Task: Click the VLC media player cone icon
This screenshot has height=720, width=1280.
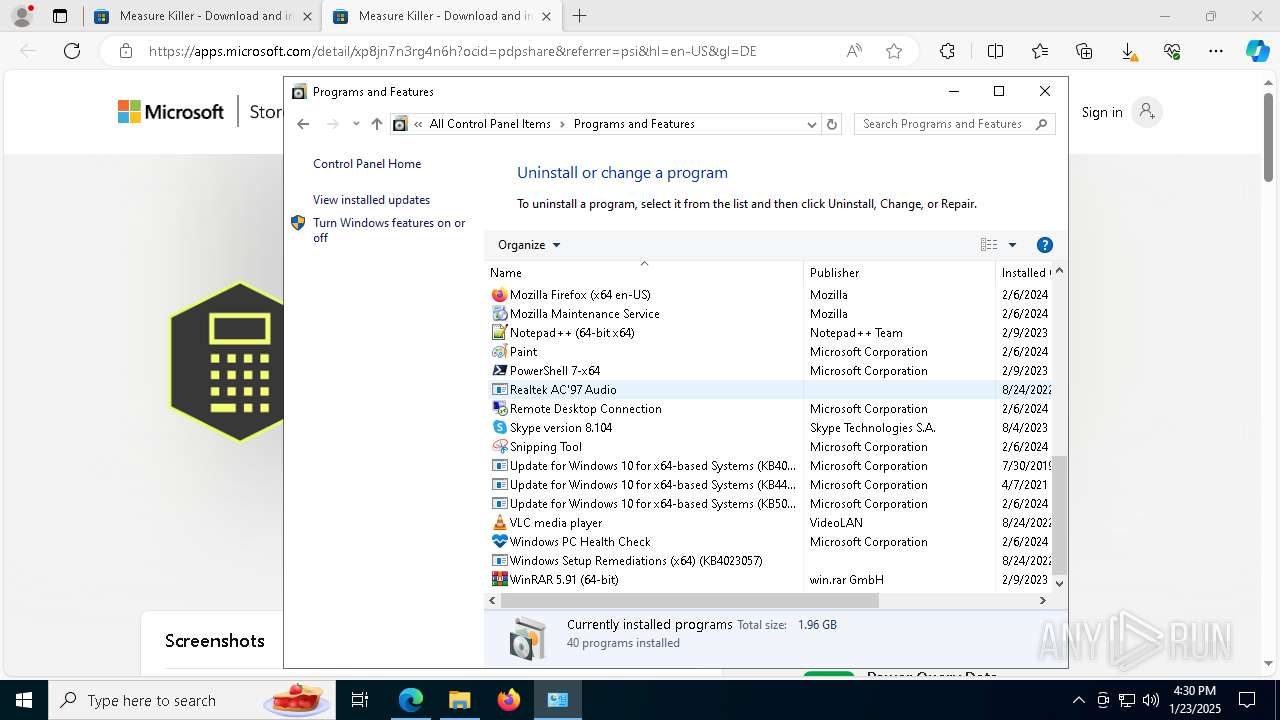Action: coord(500,523)
